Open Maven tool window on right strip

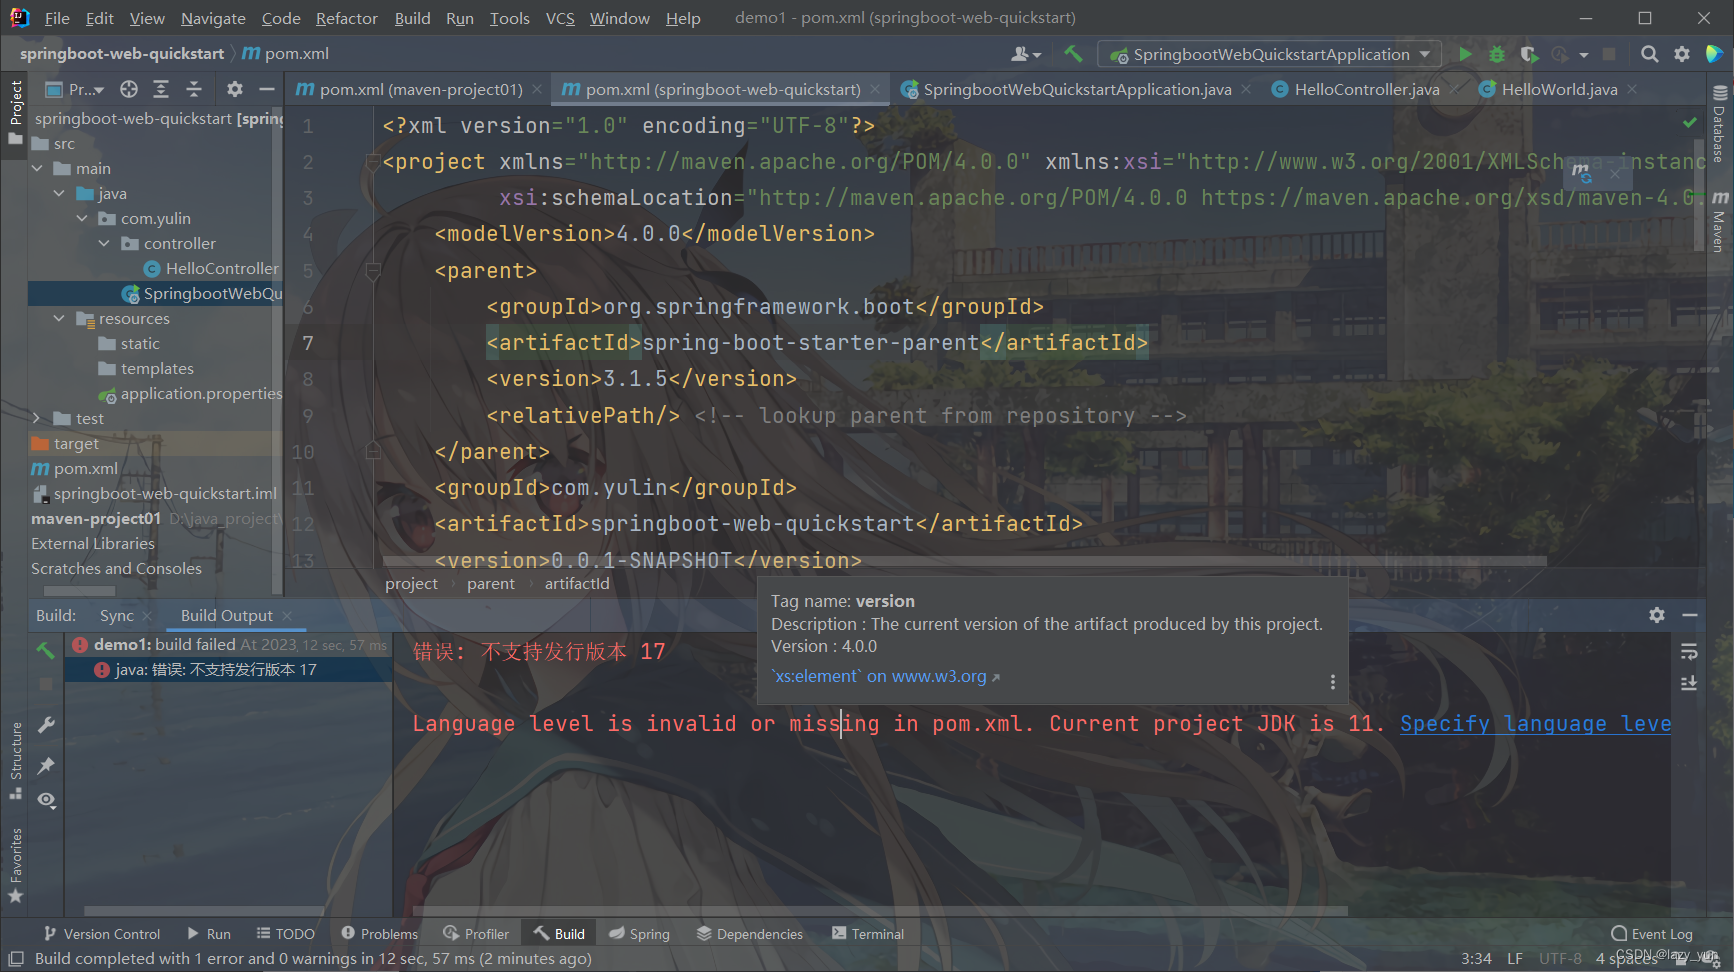(1719, 222)
